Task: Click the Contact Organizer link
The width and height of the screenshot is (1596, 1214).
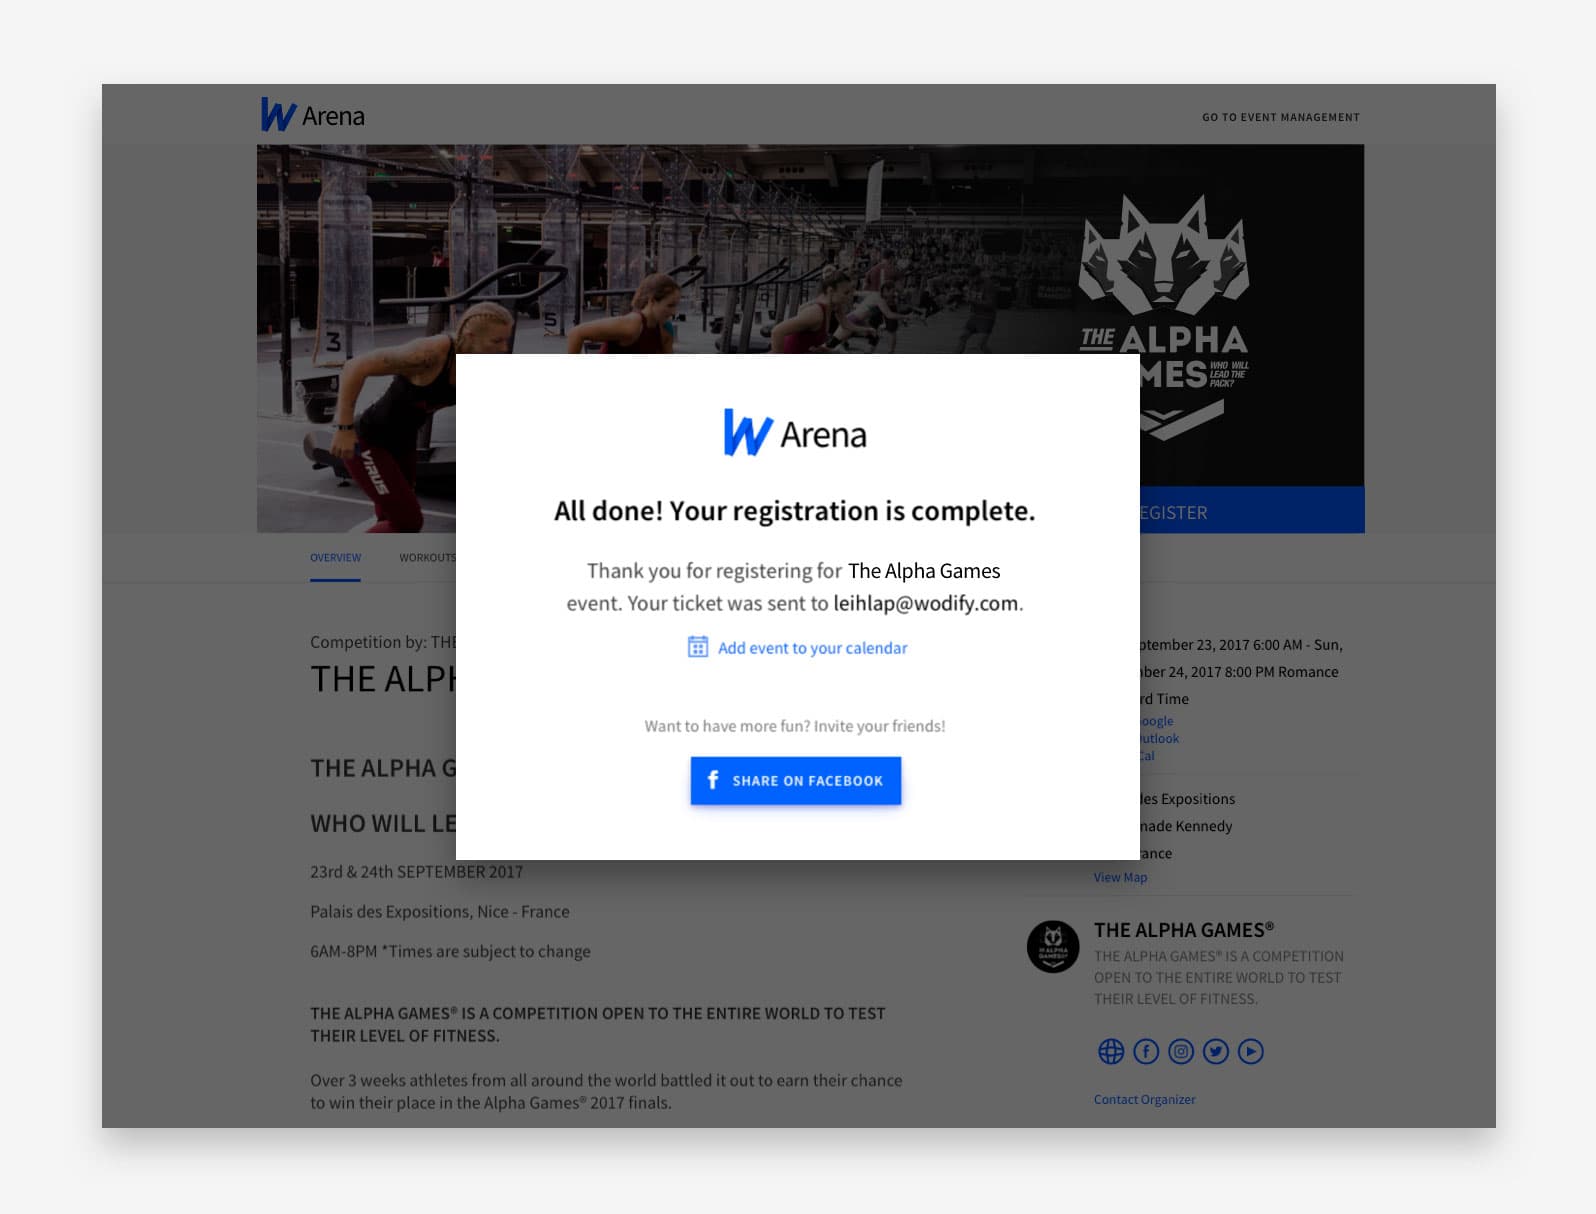Action: [1144, 1099]
